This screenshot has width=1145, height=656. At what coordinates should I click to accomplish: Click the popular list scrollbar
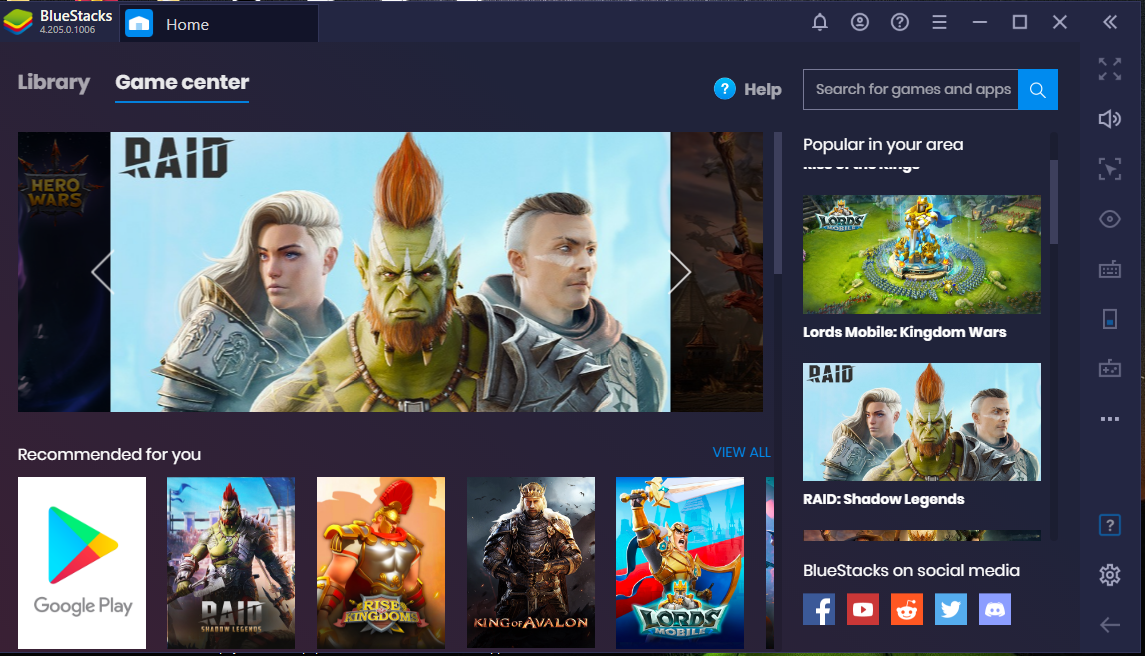(x=1054, y=202)
